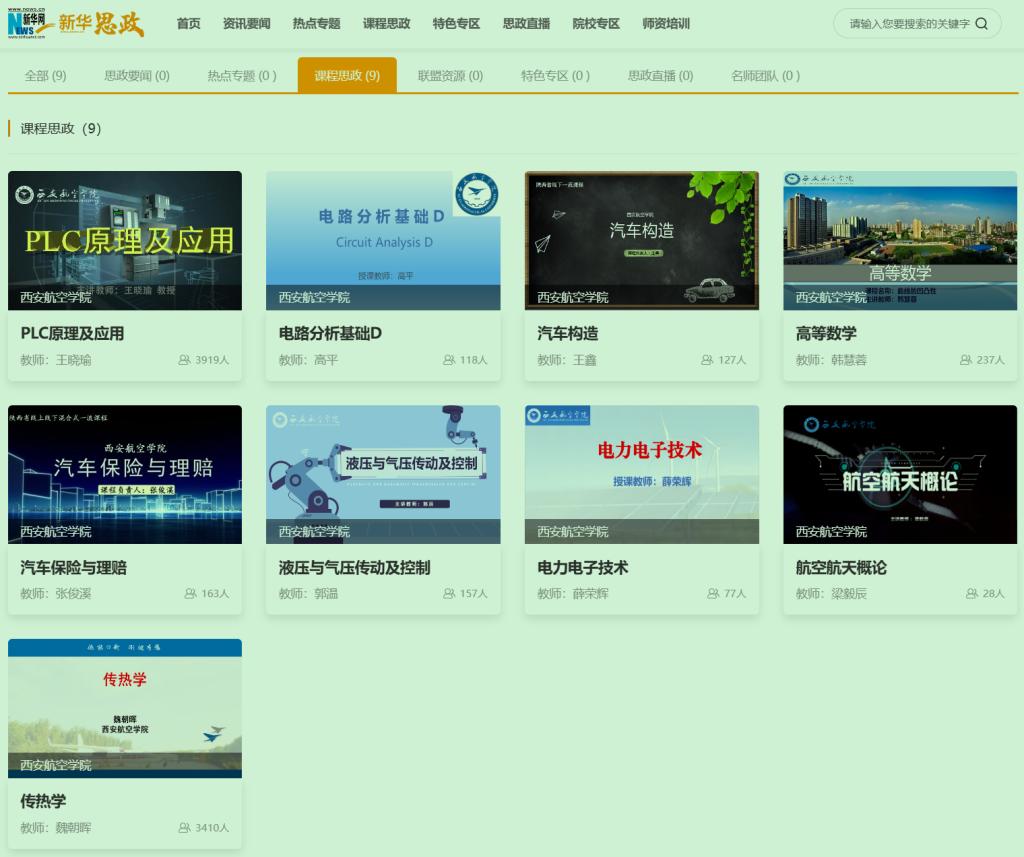Viewport: 1024px width, 857px height.
Task: Switch to the 全部 (9) tab
Action: pyautogui.click(x=45, y=76)
